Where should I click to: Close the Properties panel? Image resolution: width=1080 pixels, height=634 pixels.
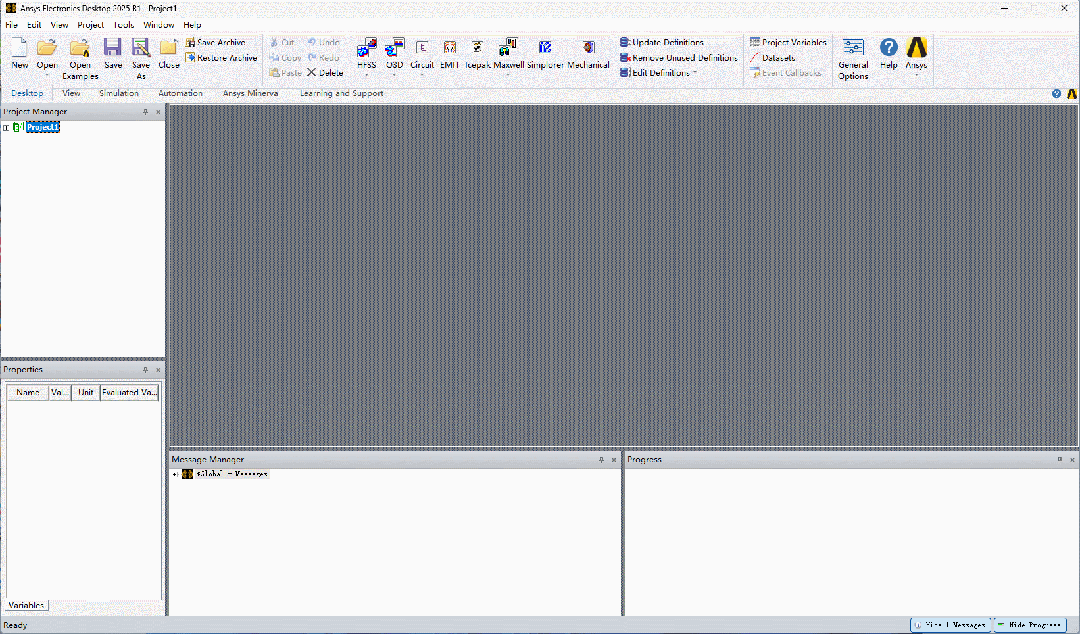pyautogui.click(x=158, y=370)
